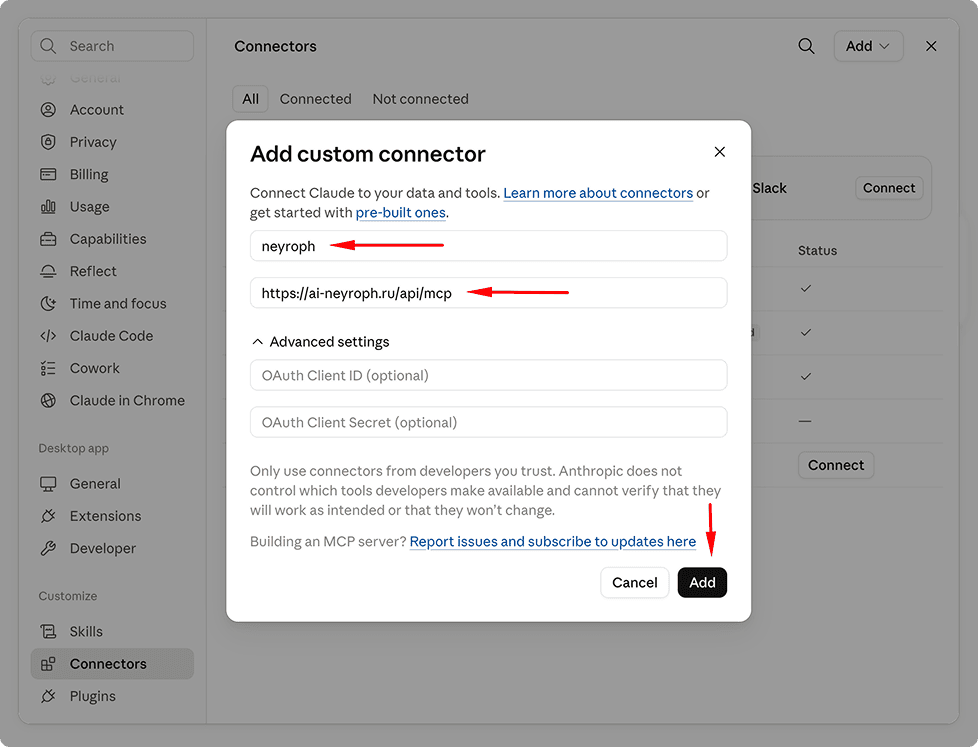Switch to the All connectors tab
Viewport: 978px width, 747px height.
[x=251, y=99]
